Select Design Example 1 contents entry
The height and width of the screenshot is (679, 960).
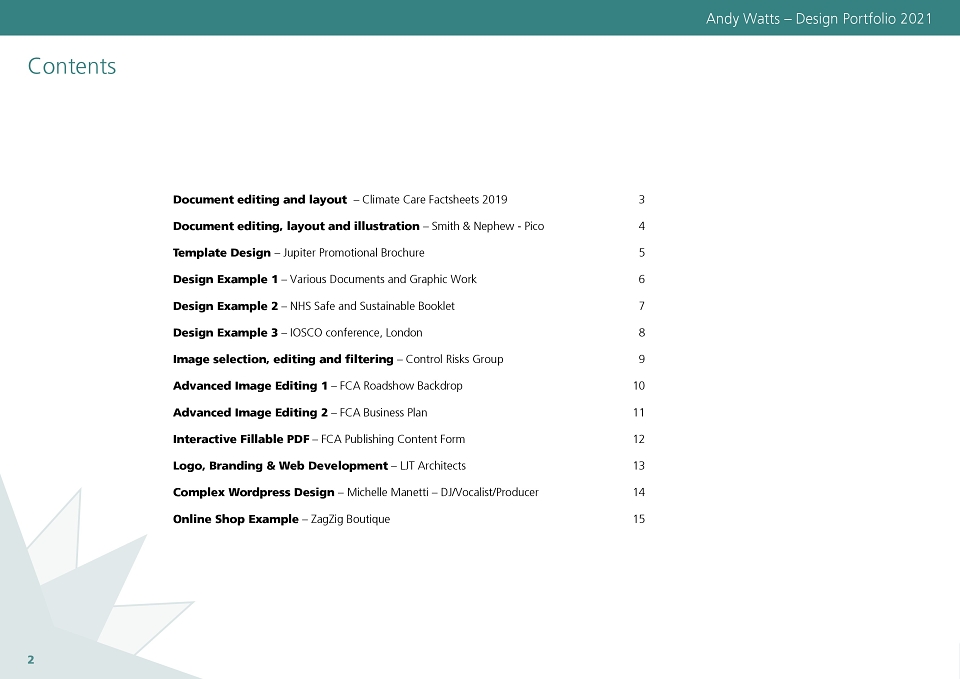pyautogui.click(x=324, y=279)
